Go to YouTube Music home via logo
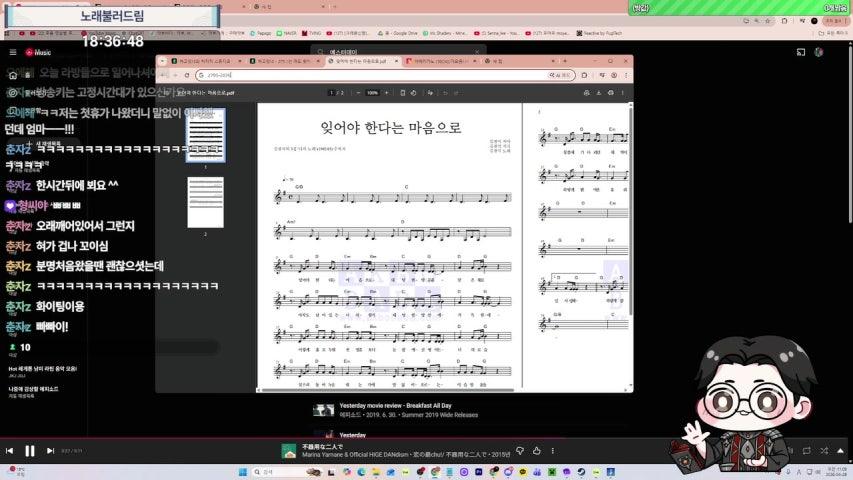This screenshot has height=480, width=853. (x=38, y=52)
